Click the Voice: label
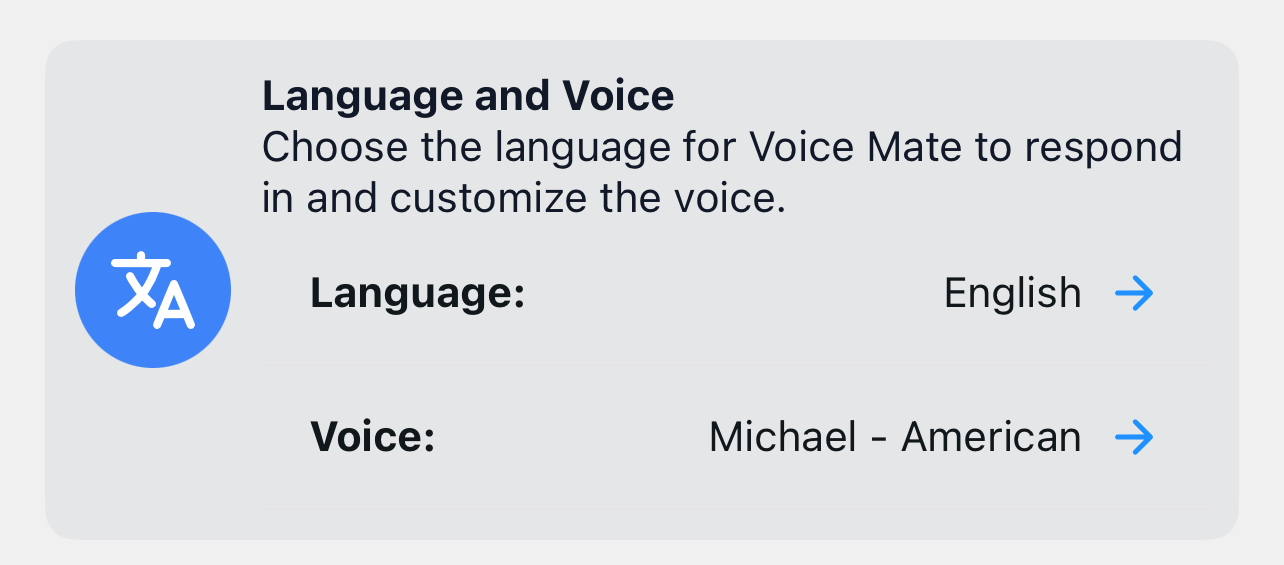Screen dimensions: 1284x565 point(372,437)
